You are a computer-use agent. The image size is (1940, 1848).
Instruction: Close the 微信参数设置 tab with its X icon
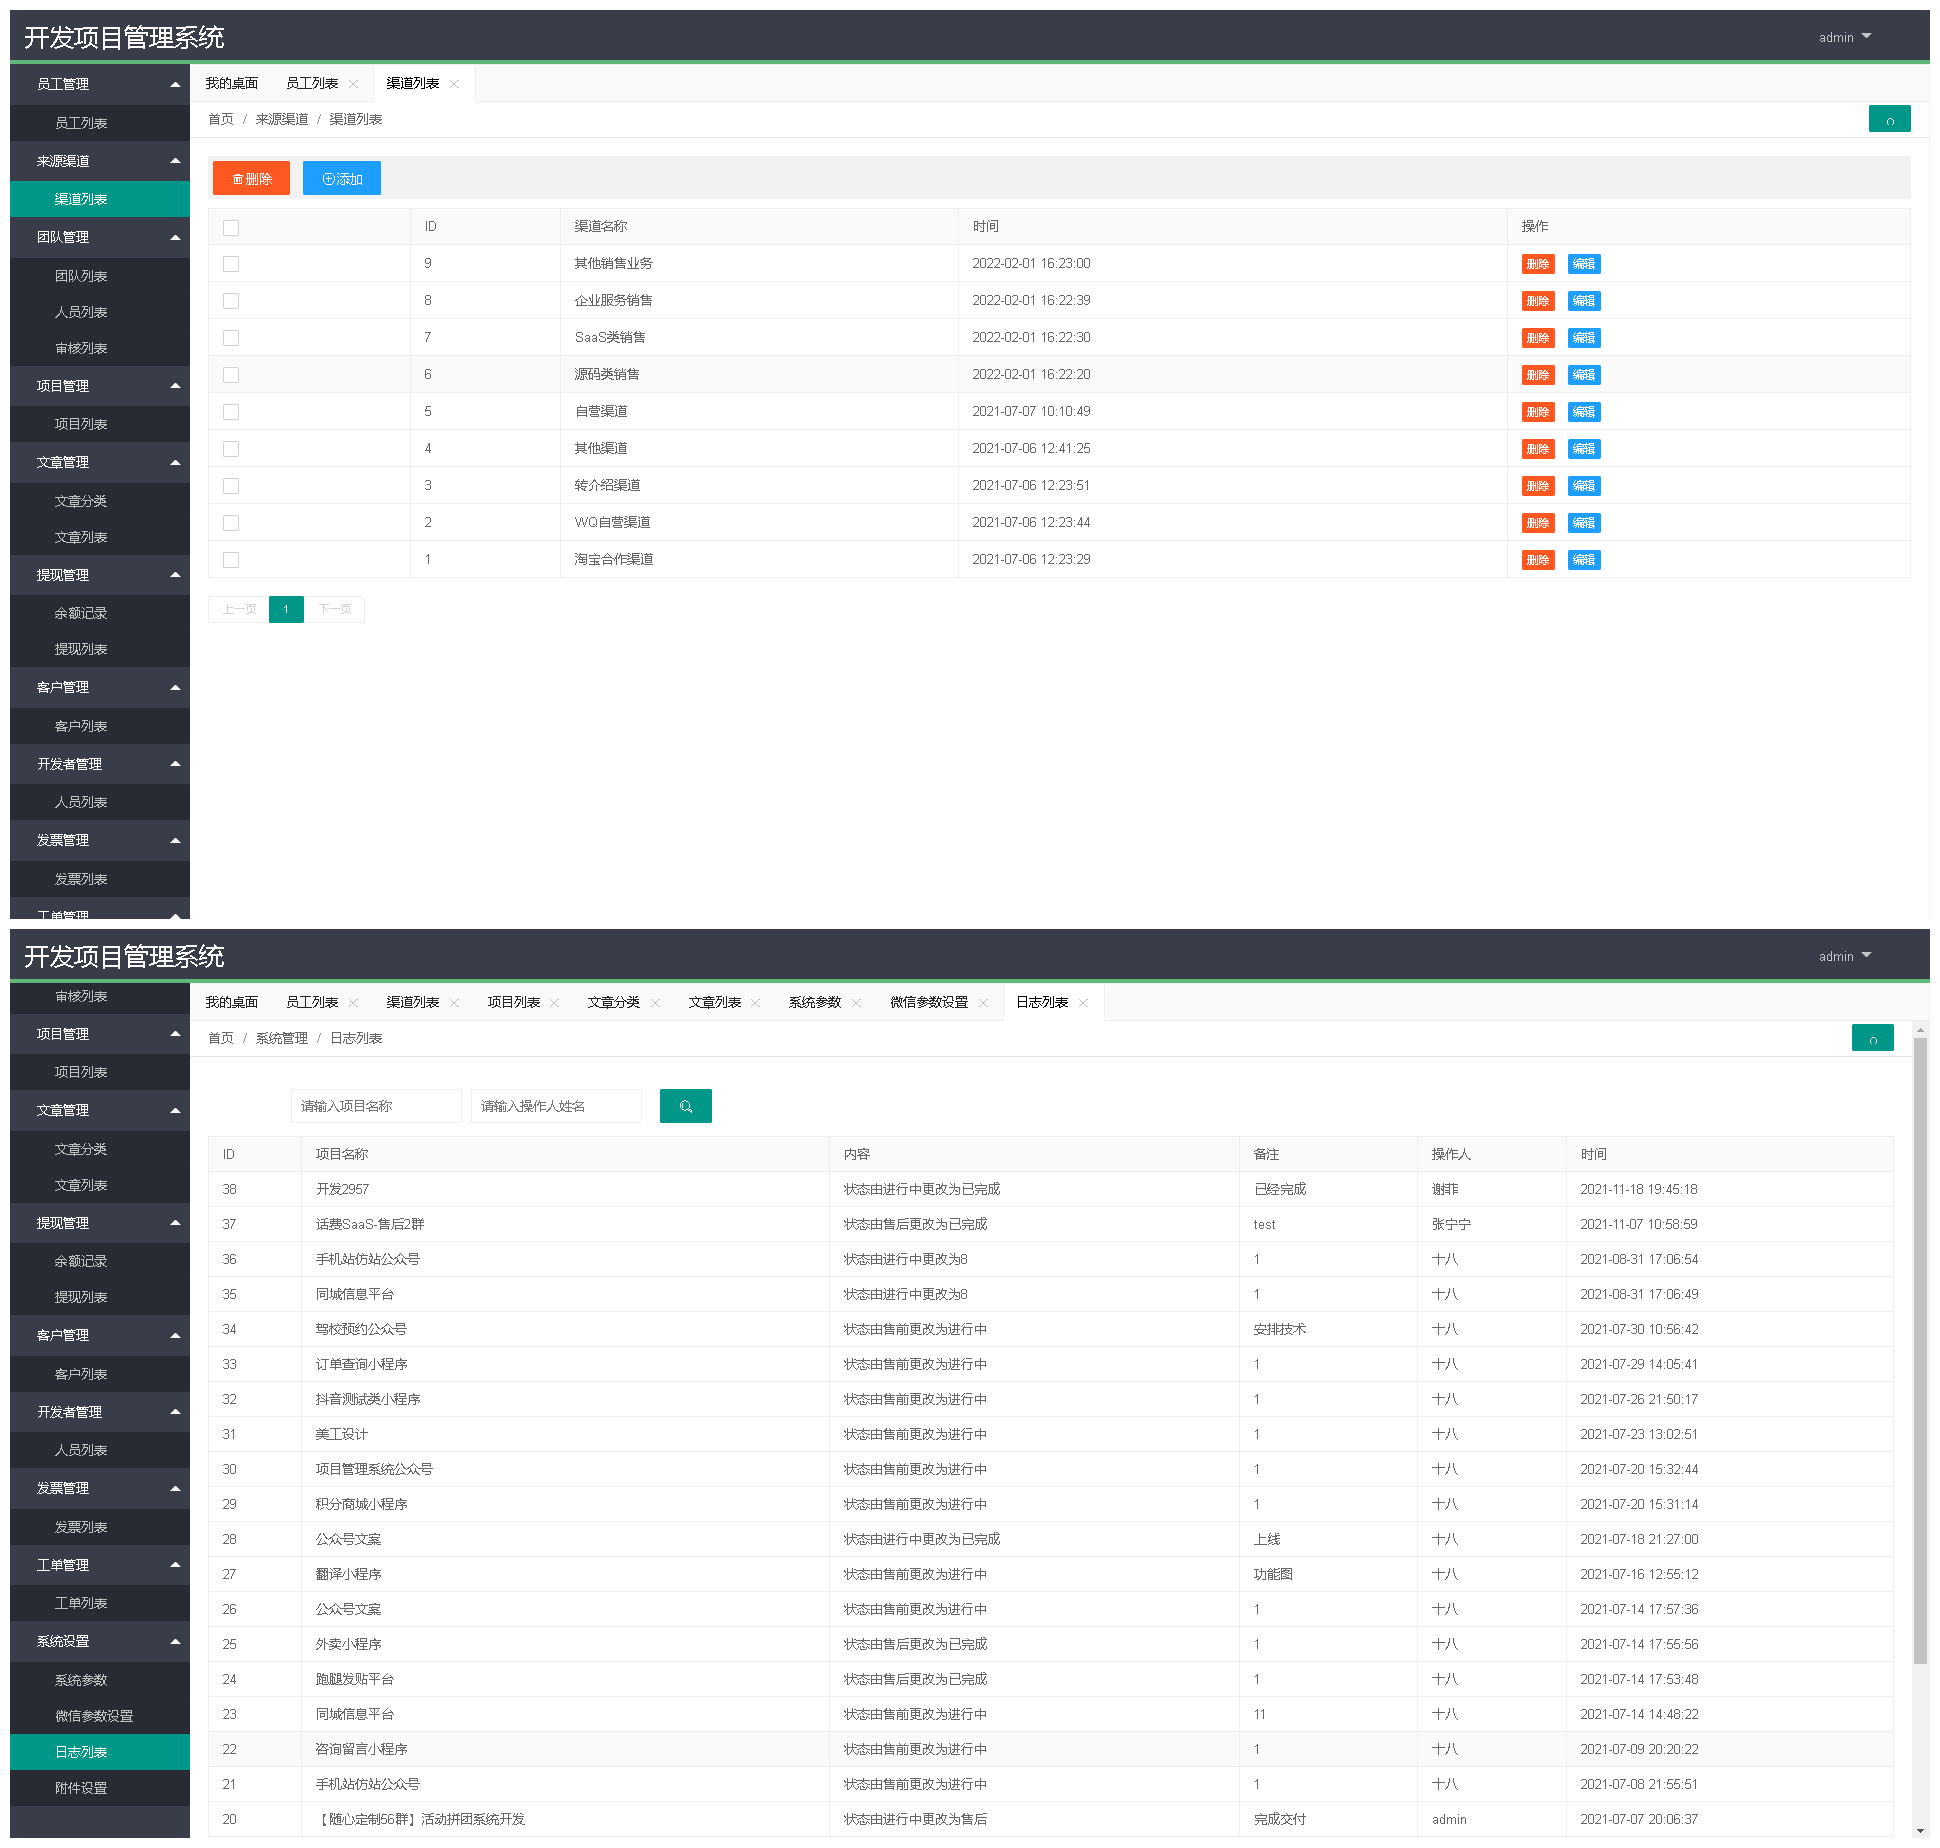pyautogui.click(x=983, y=1003)
